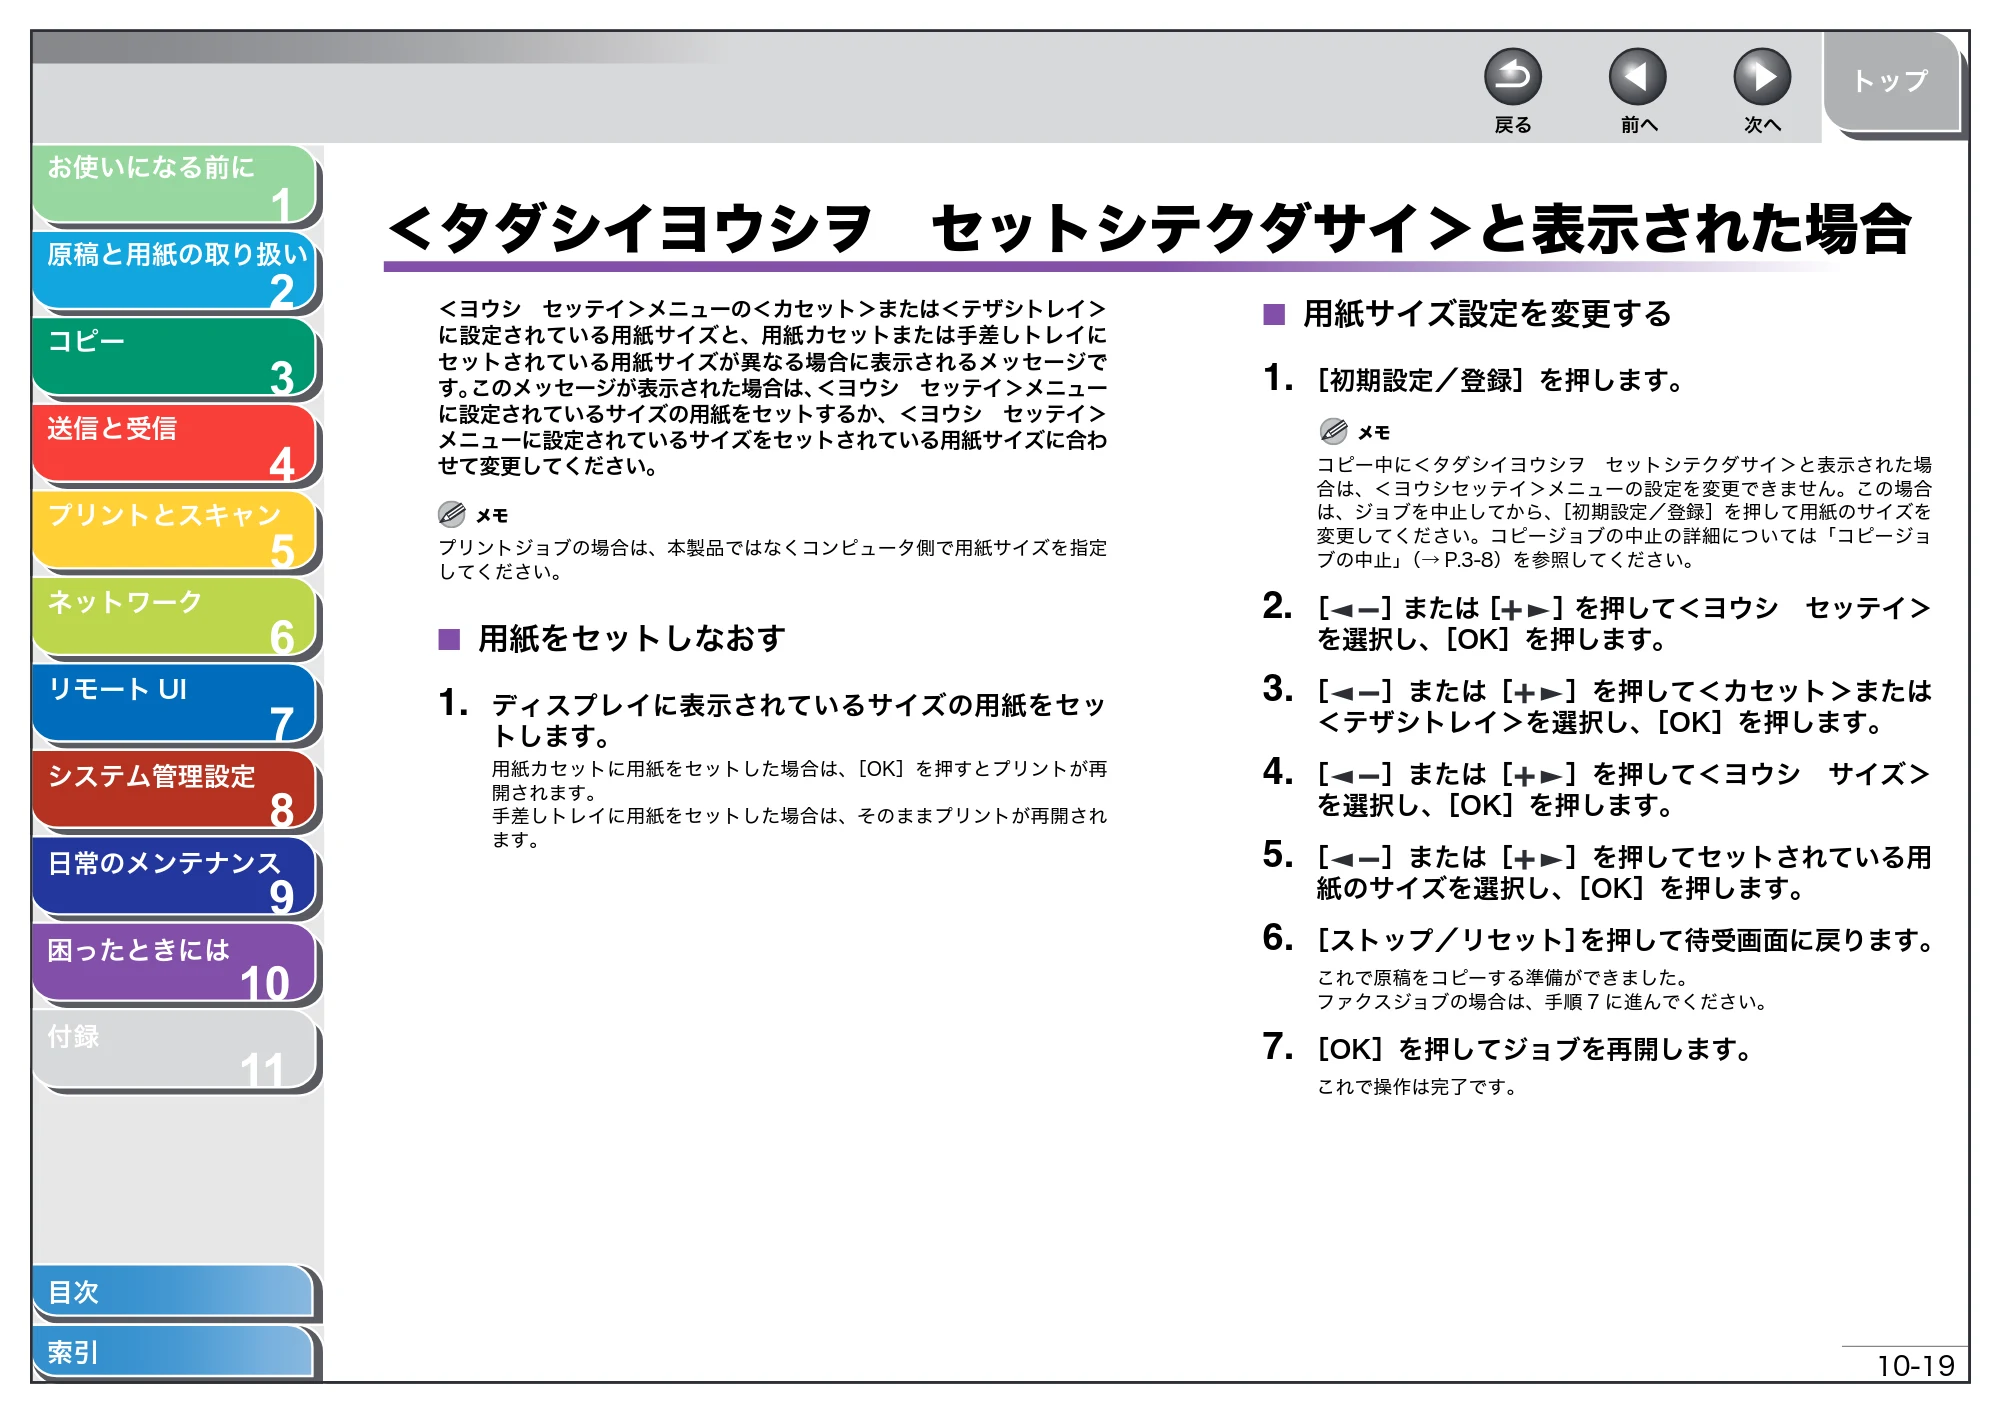Click the heading 用紙サイズ設定を変更する
The width and height of the screenshot is (2000, 1414).
pyautogui.click(x=1486, y=314)
